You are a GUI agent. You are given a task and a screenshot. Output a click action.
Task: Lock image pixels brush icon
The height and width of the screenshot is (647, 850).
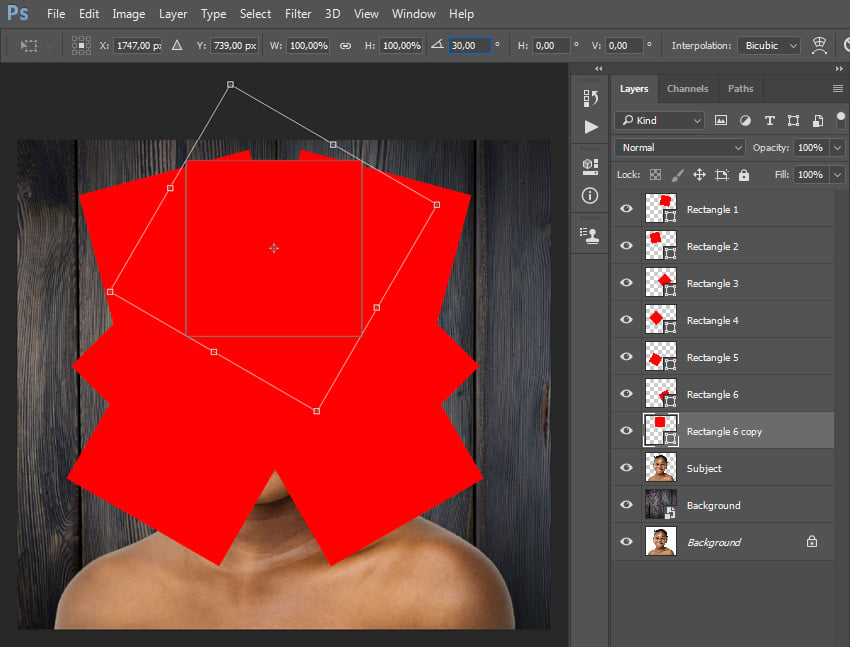(x=678, y=174)
